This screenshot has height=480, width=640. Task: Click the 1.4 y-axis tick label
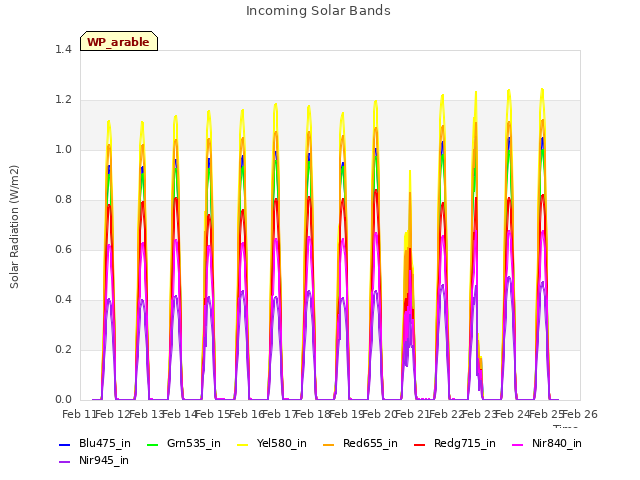63,50
